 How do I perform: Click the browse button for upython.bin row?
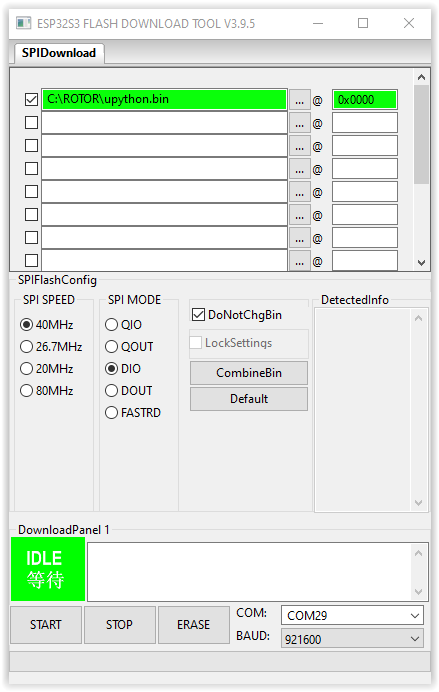click(300, 101)
